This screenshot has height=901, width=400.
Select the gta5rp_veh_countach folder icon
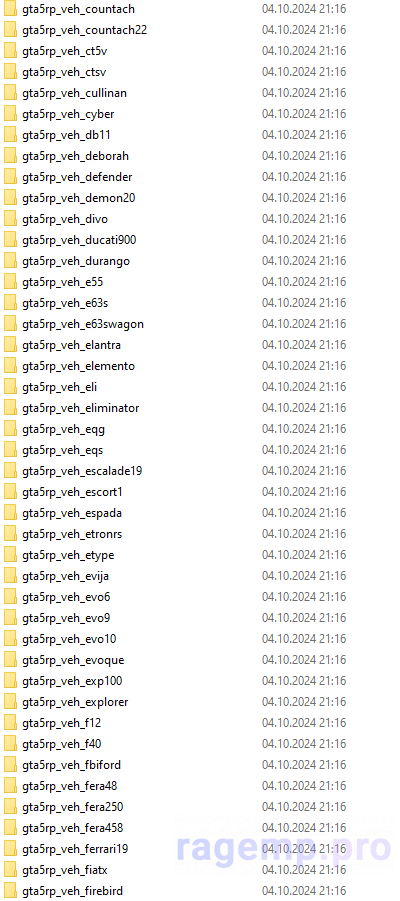10,9
